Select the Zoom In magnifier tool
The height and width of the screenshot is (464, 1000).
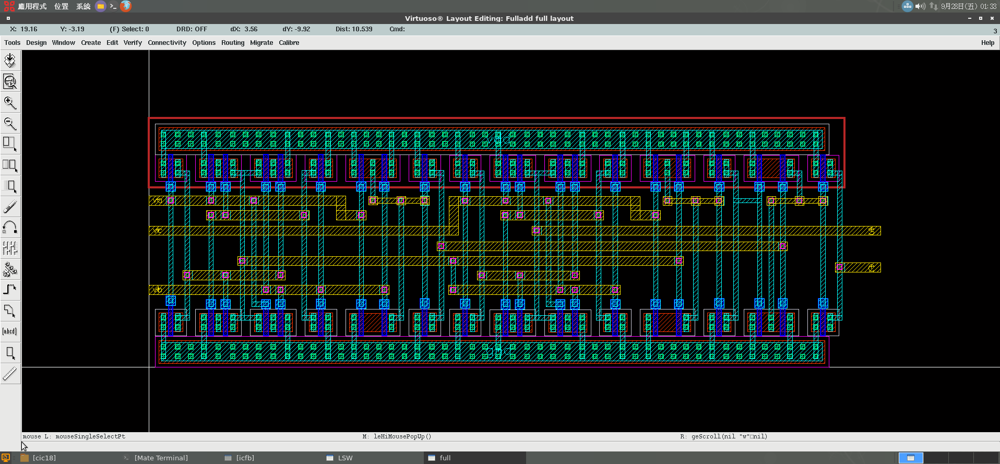pos(10,103)
